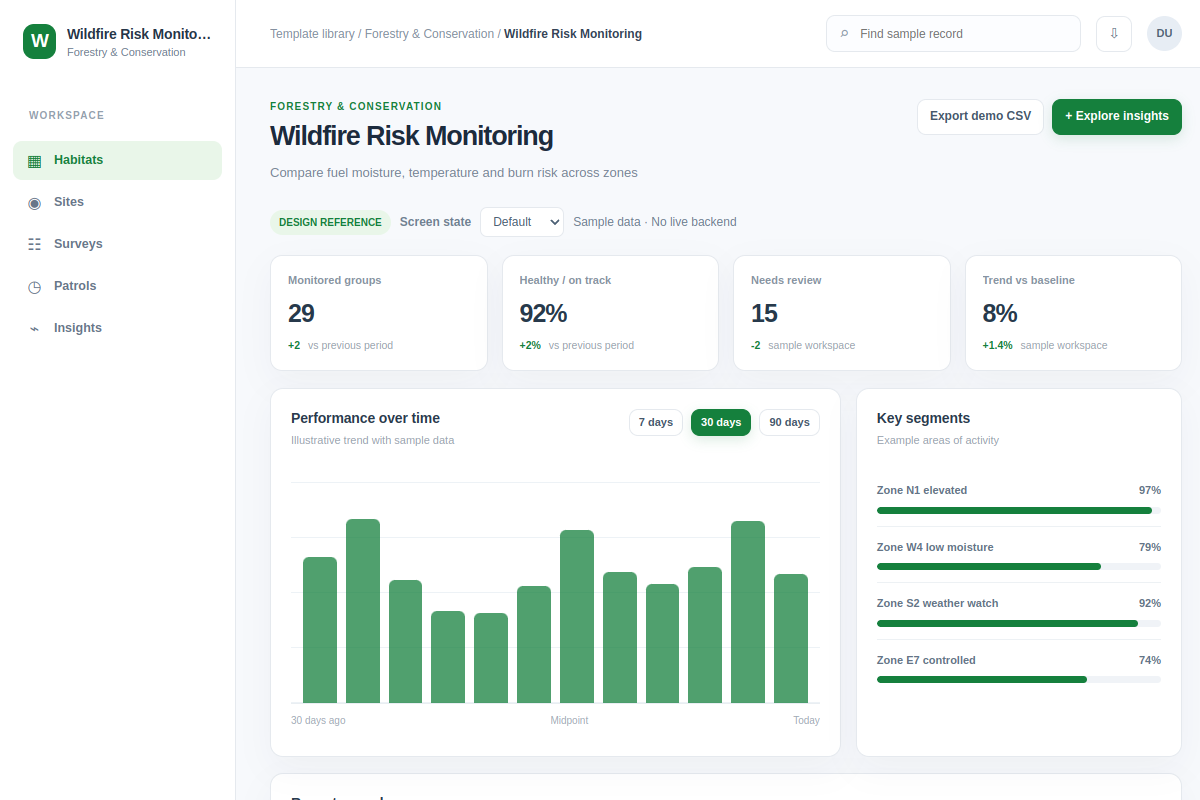This screenshot has width=1200, height=800.
Task: Click the Explore insights button
Action: click(1117, 116)
